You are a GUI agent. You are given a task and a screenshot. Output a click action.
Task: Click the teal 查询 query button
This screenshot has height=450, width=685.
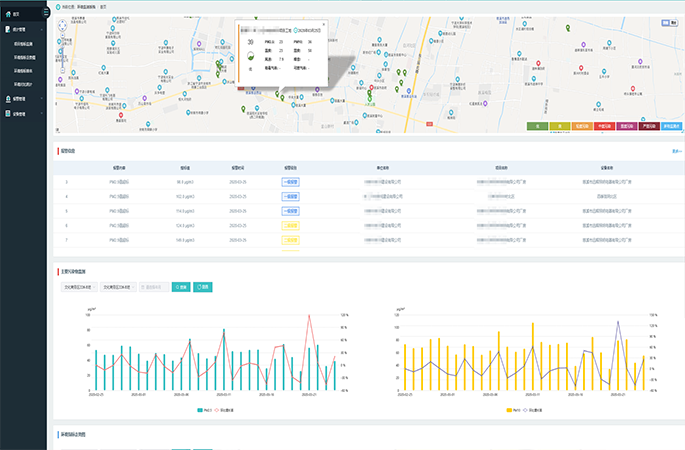180,287
